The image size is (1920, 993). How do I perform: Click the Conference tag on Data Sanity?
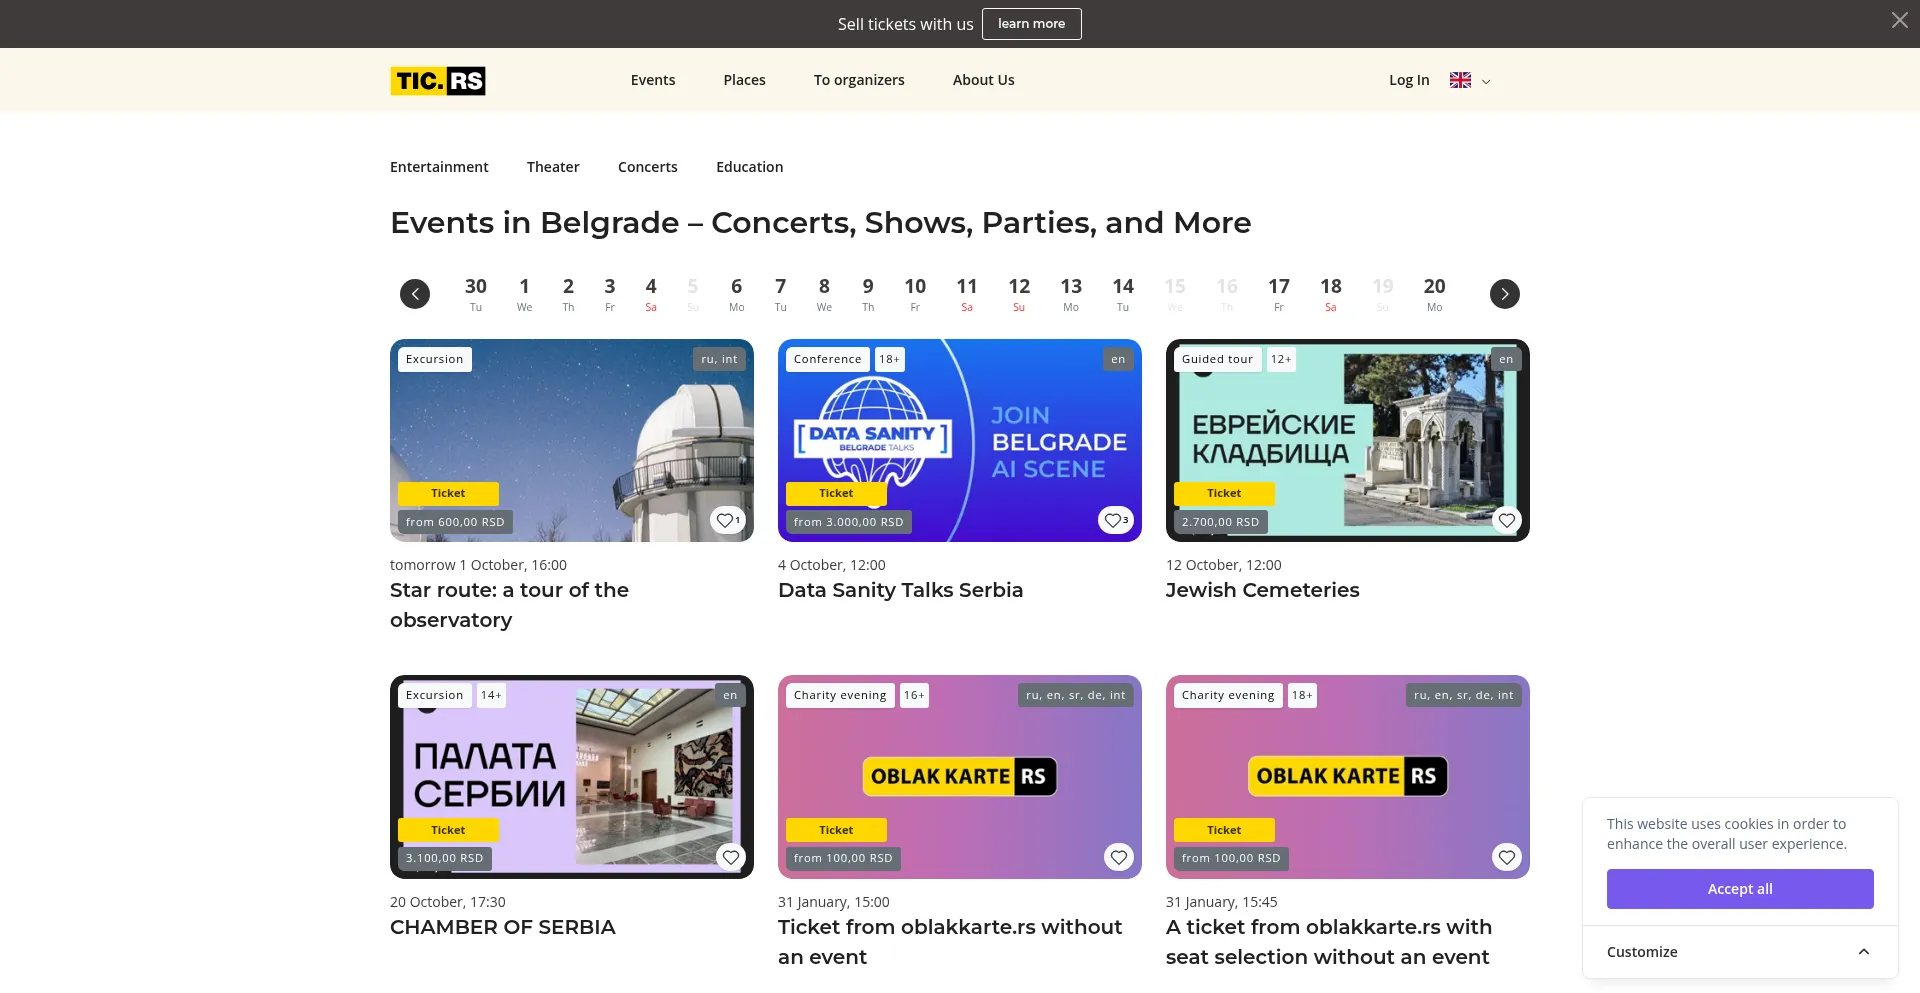827,359
